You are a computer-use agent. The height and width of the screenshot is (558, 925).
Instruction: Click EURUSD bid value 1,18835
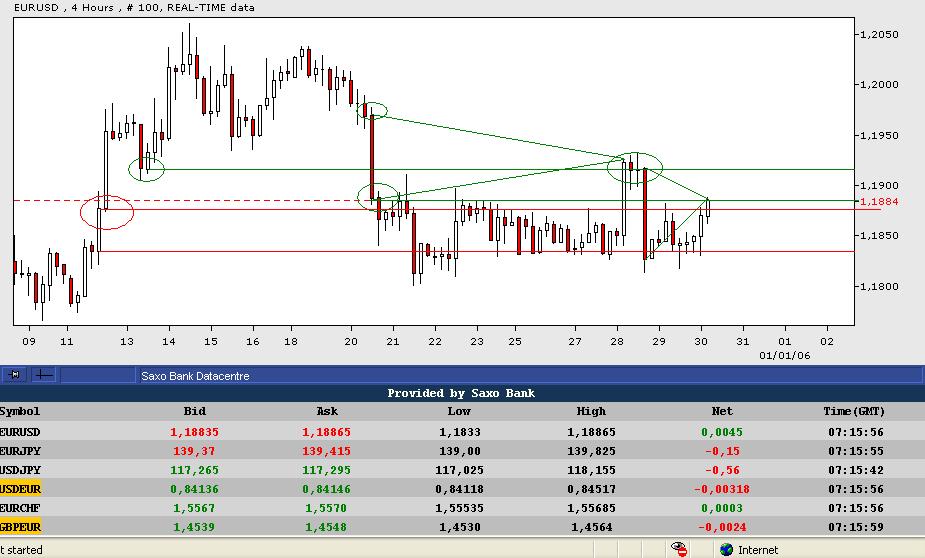194,432
